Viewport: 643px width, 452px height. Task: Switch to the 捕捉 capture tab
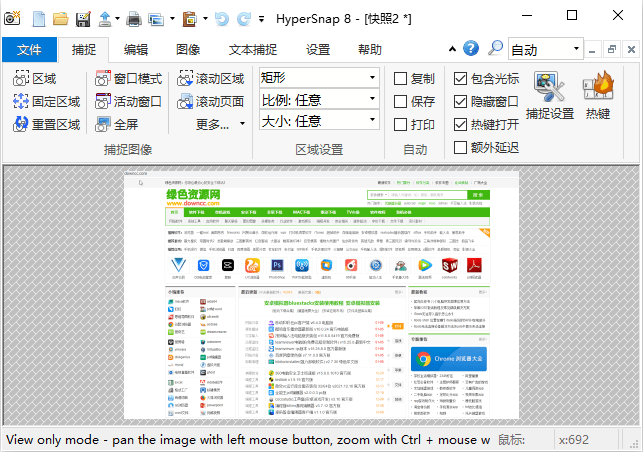point(84,50)
